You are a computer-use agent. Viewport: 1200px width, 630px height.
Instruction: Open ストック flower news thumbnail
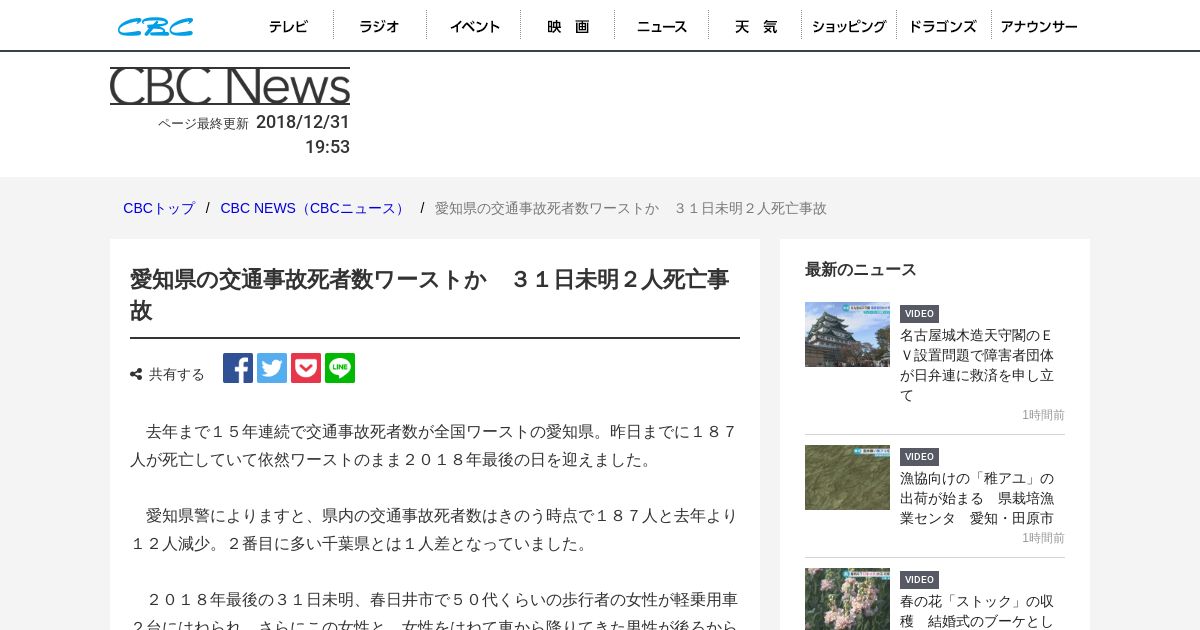coord(847,599)
